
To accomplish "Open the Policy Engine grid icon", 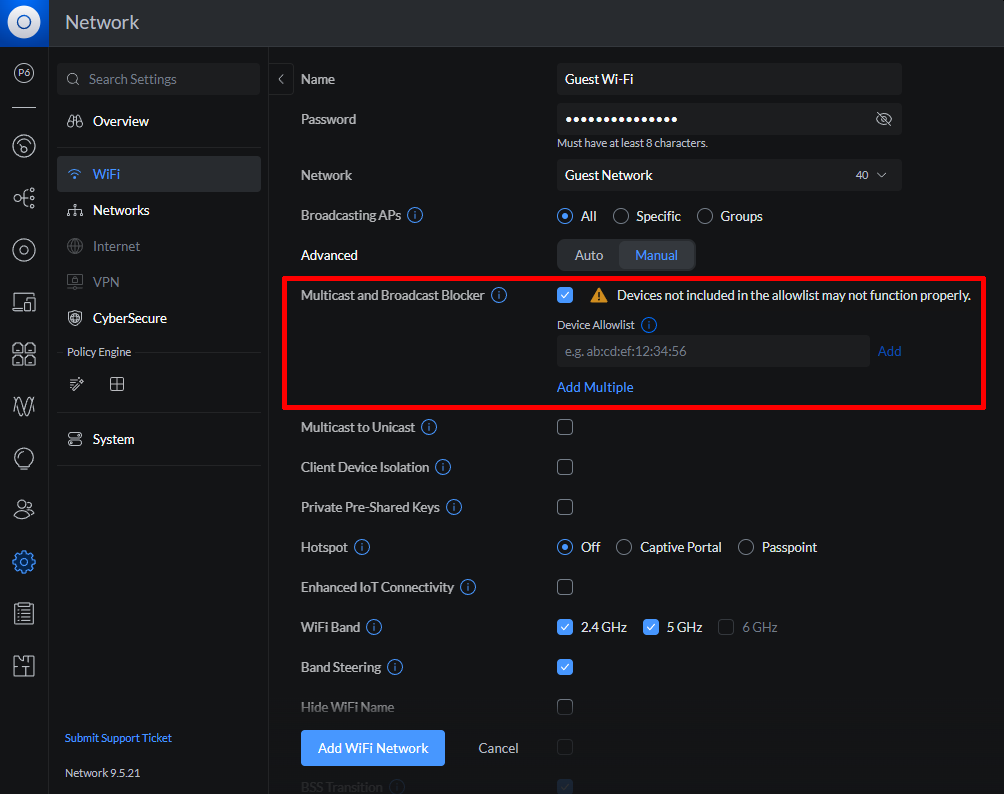I will [x=117, y=384].
